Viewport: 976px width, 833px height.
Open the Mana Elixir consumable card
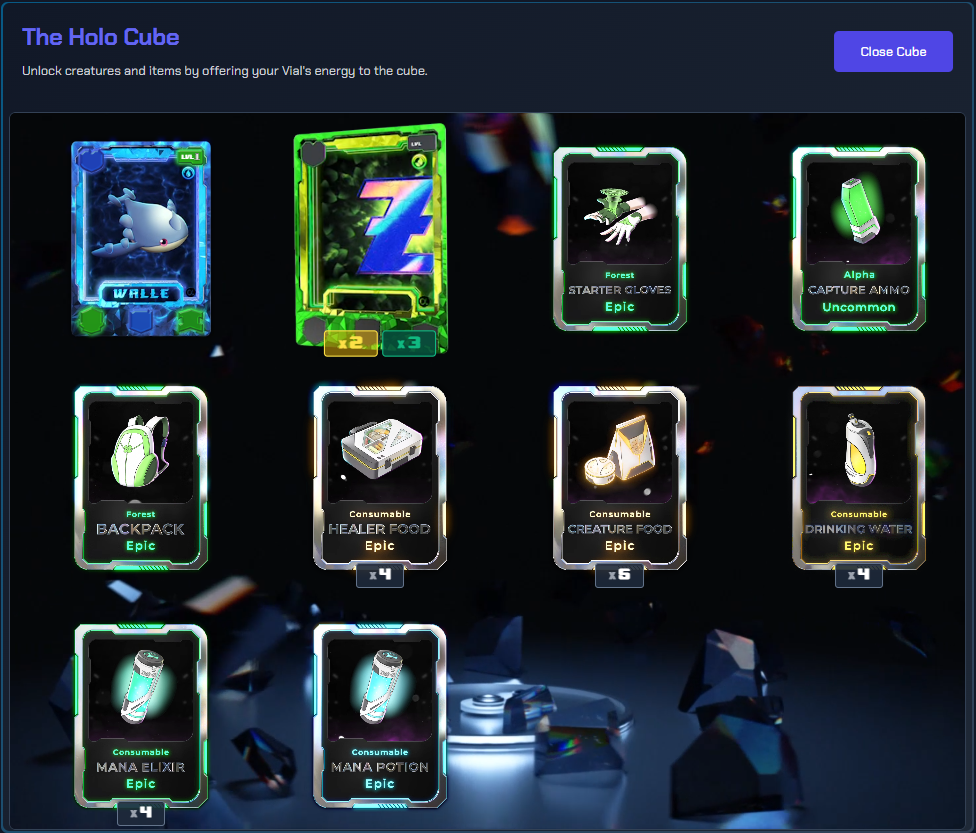(141, 716)
